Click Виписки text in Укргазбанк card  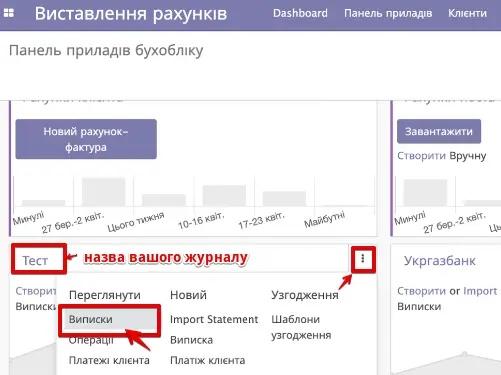(419, 306)
